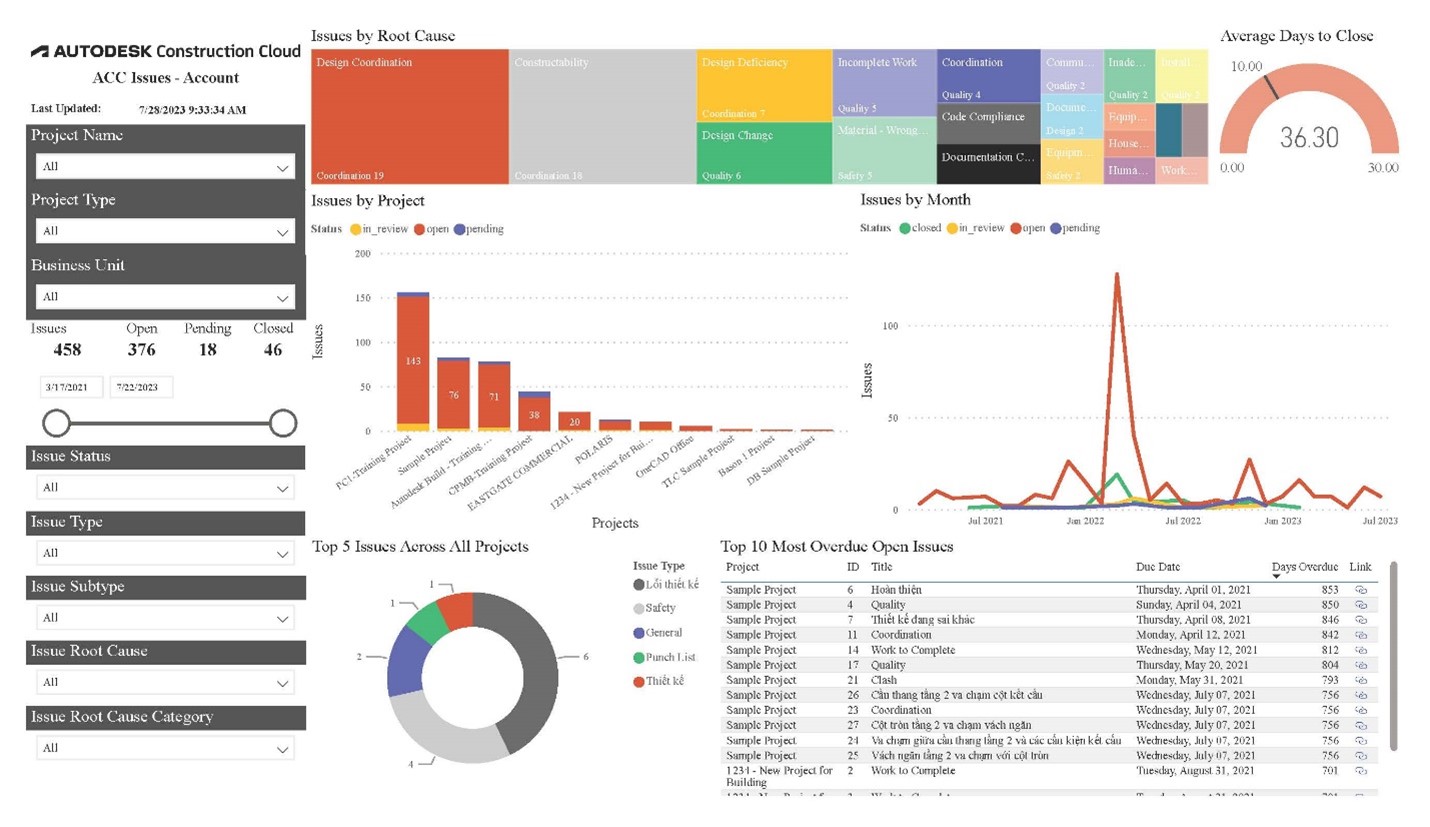Click the Days Overdue column header
This screenshot has height=827, width=1430.
(x=1304, y=567)
